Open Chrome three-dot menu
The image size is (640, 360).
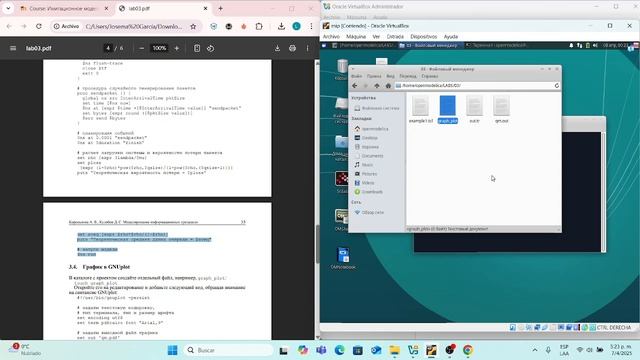(311, 26)
